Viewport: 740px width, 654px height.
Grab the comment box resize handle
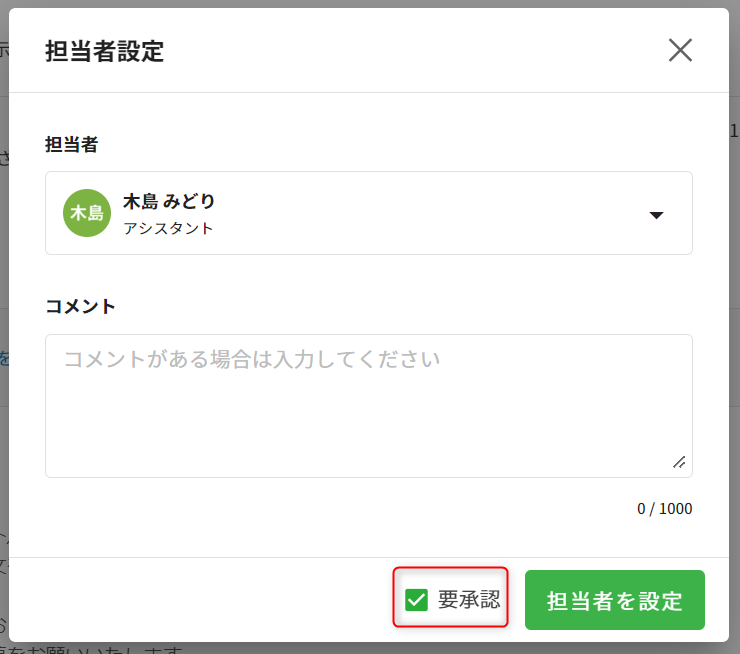click(679, 462)
